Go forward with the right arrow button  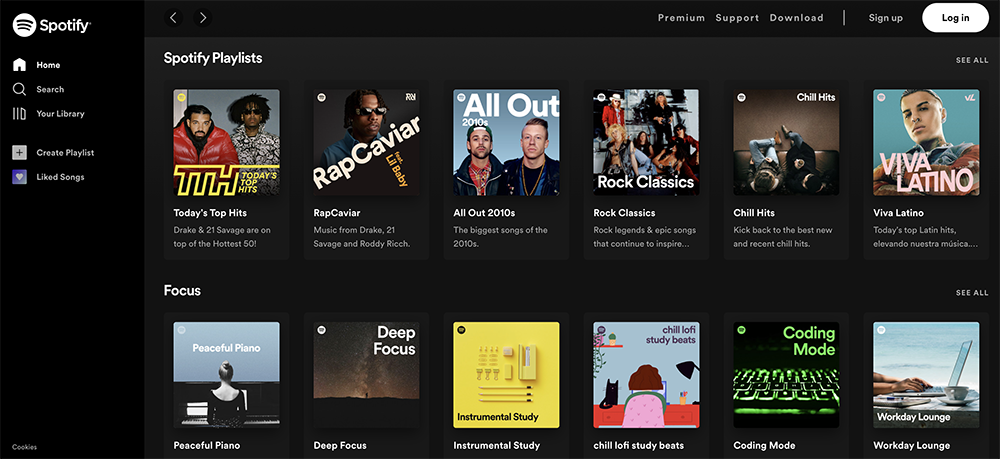click(x=203, y=18)
